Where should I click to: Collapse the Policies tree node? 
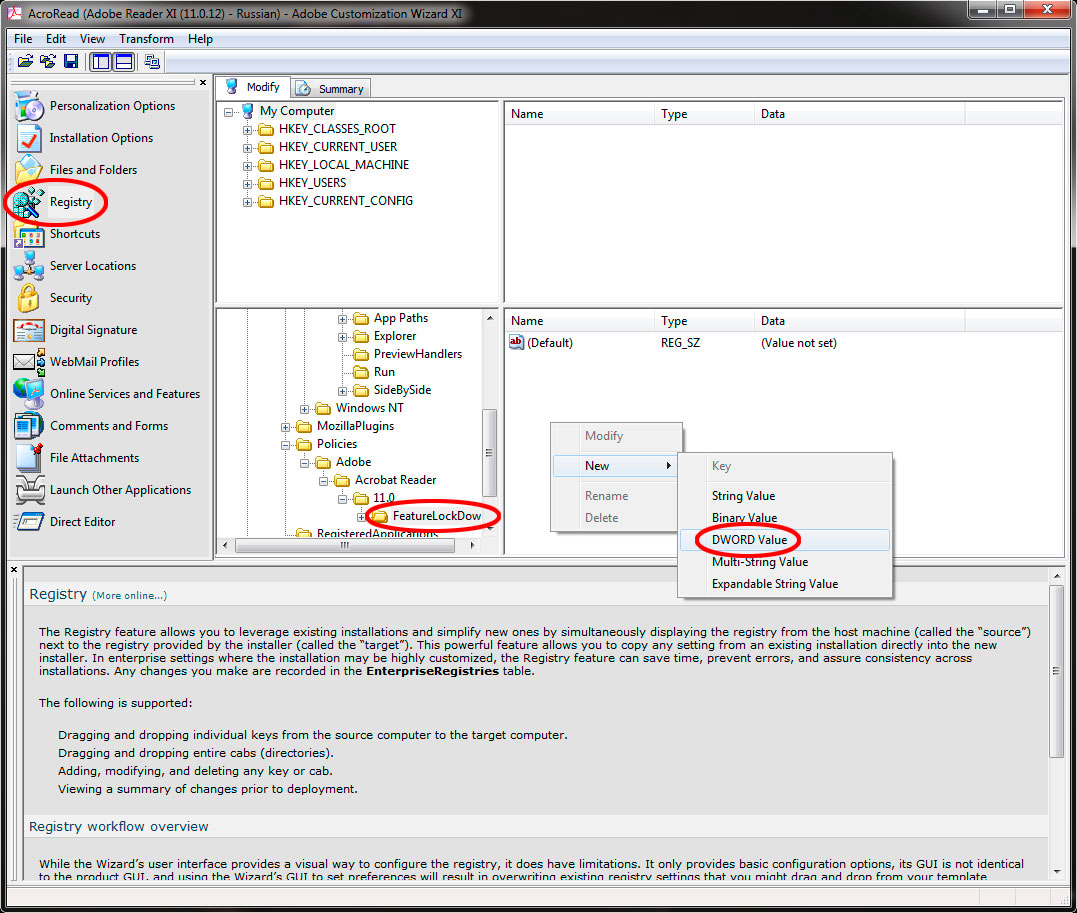[285, 444]
